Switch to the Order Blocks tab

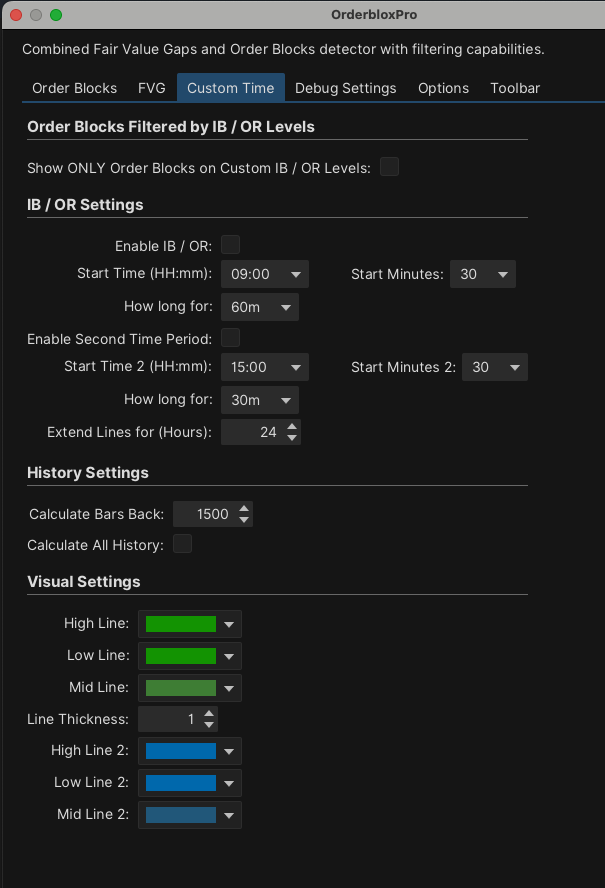coord(74,88)
